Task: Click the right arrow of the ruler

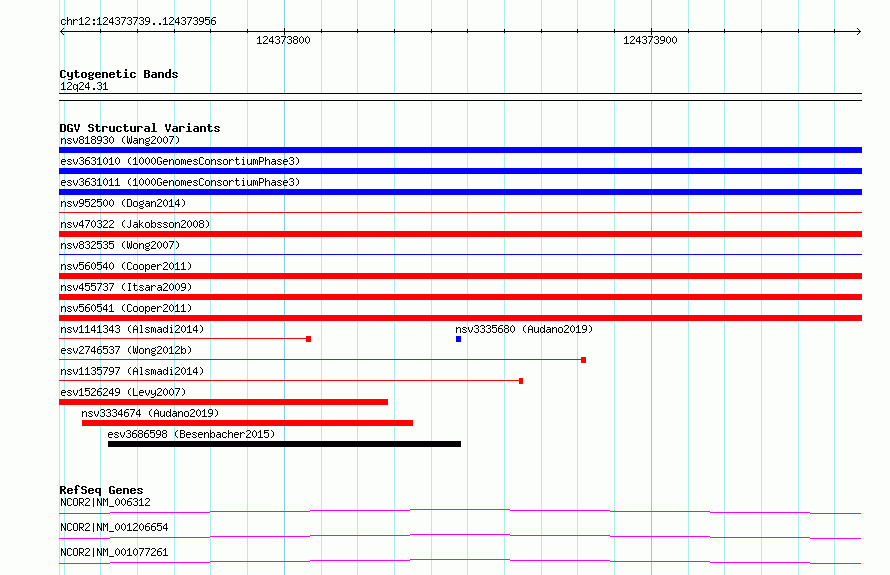Action: [x=859, y=32]
